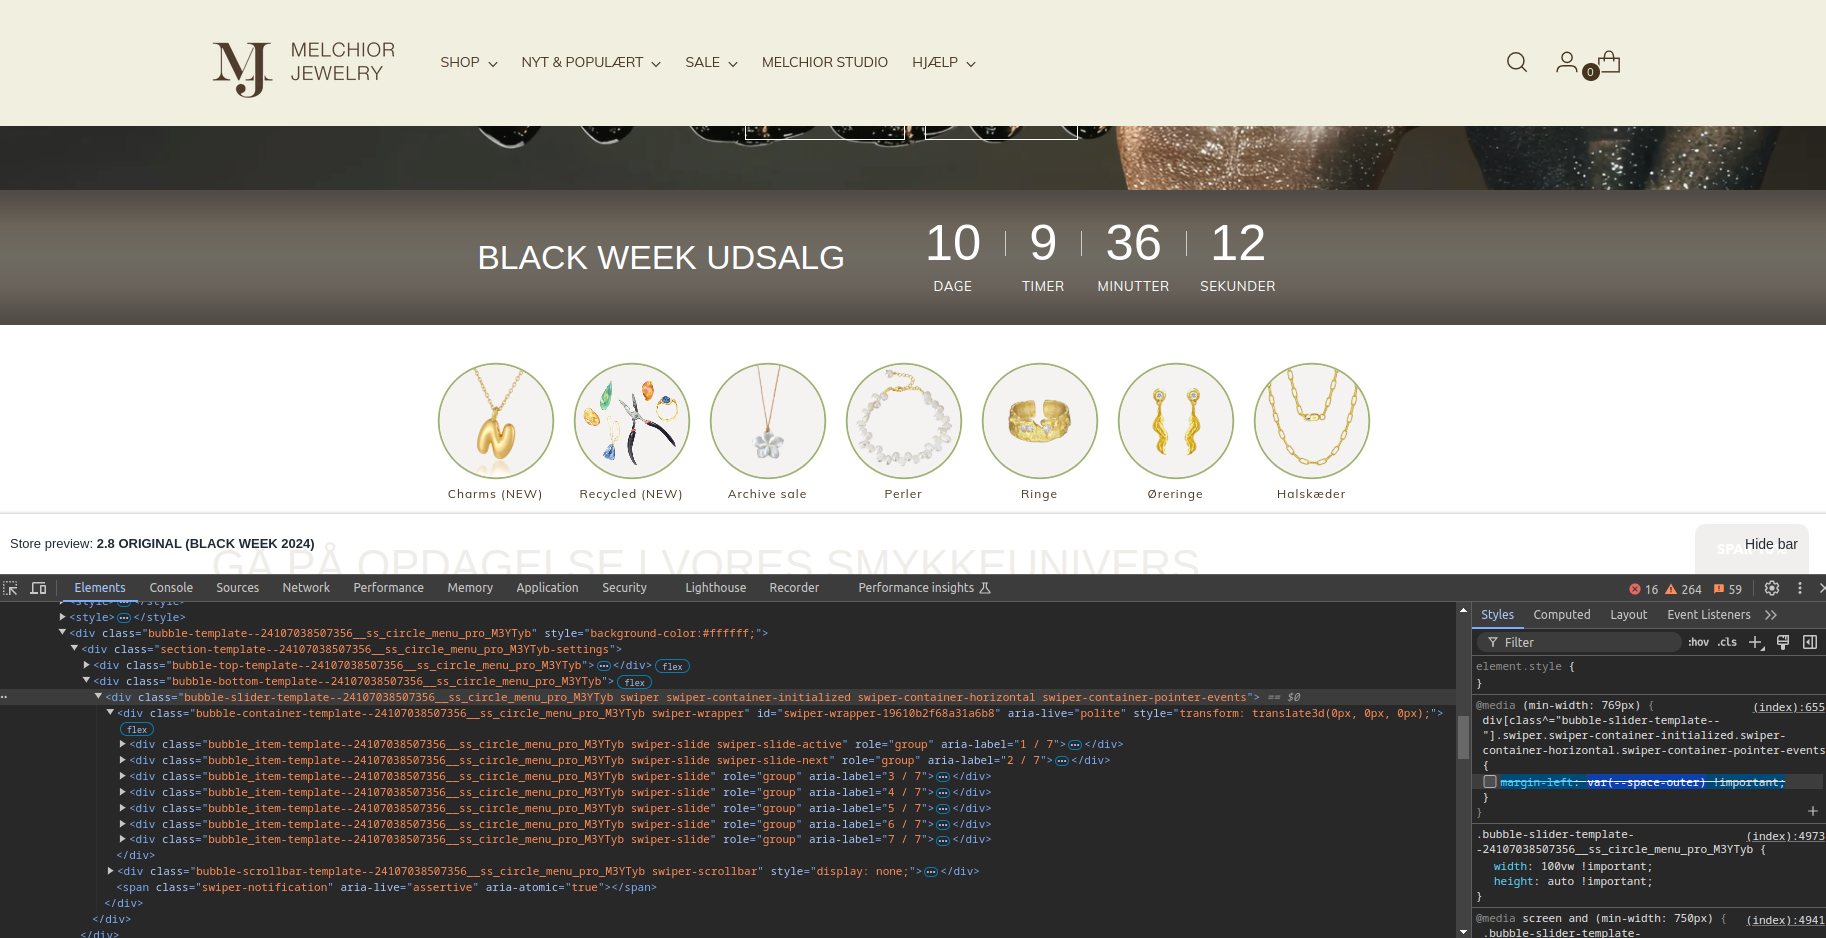This screenshot has width=1826, height=938.
Task: Open the Lighthouse tab
Action: click(x=715, y=588)
